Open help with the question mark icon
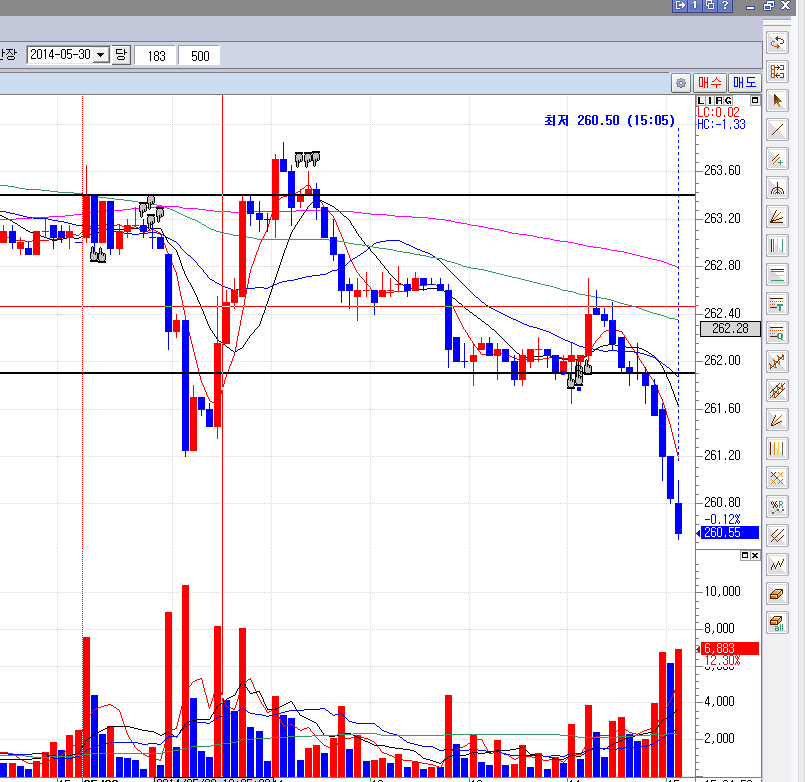Viewport: 805px width, 782px height. [x=725, y=5]
